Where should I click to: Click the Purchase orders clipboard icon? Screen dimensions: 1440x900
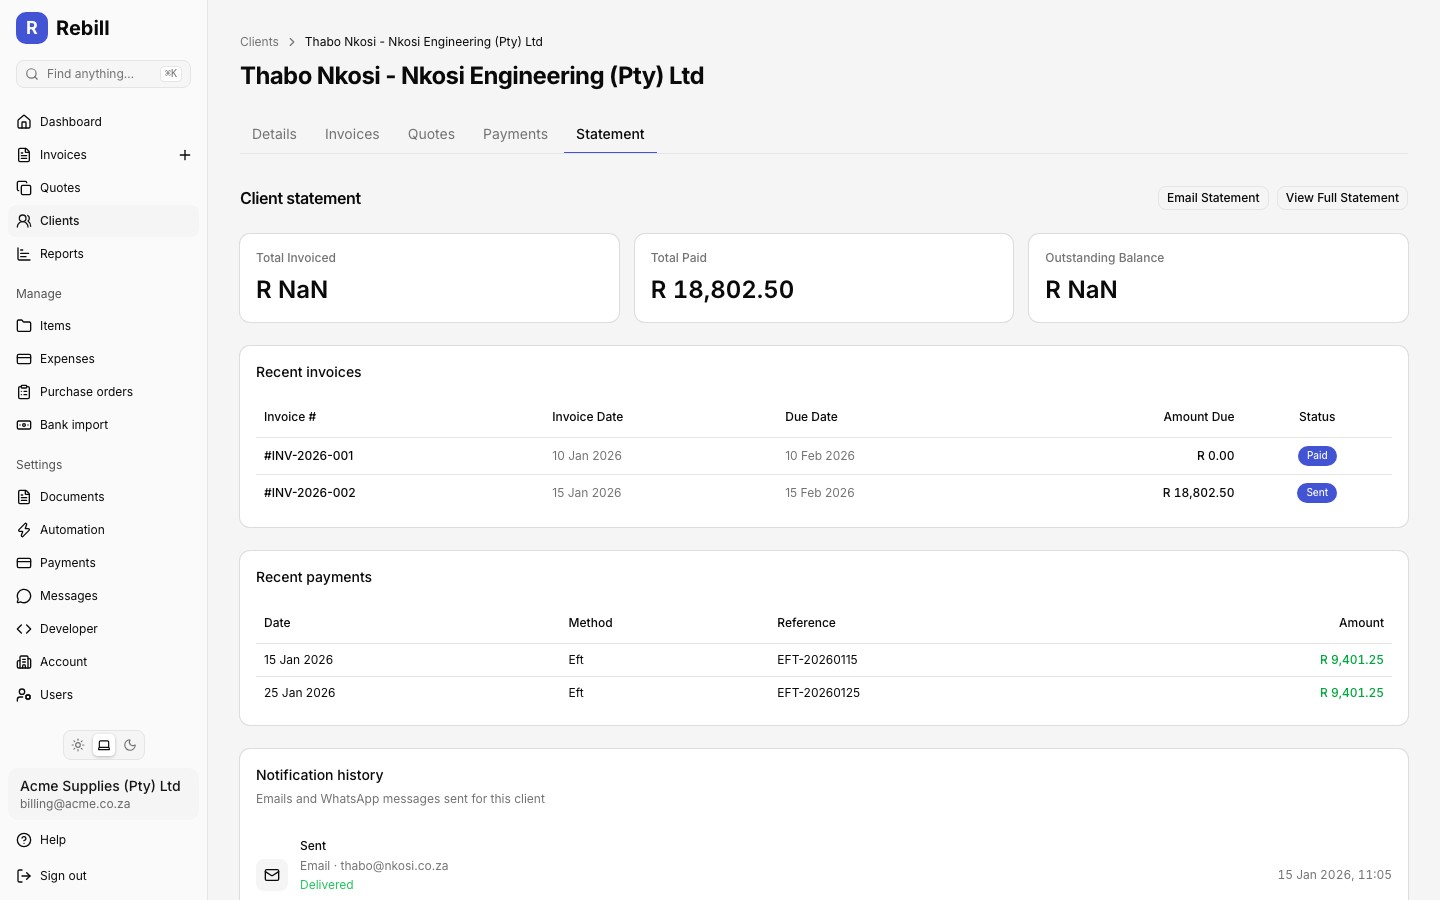pos(24,392)
